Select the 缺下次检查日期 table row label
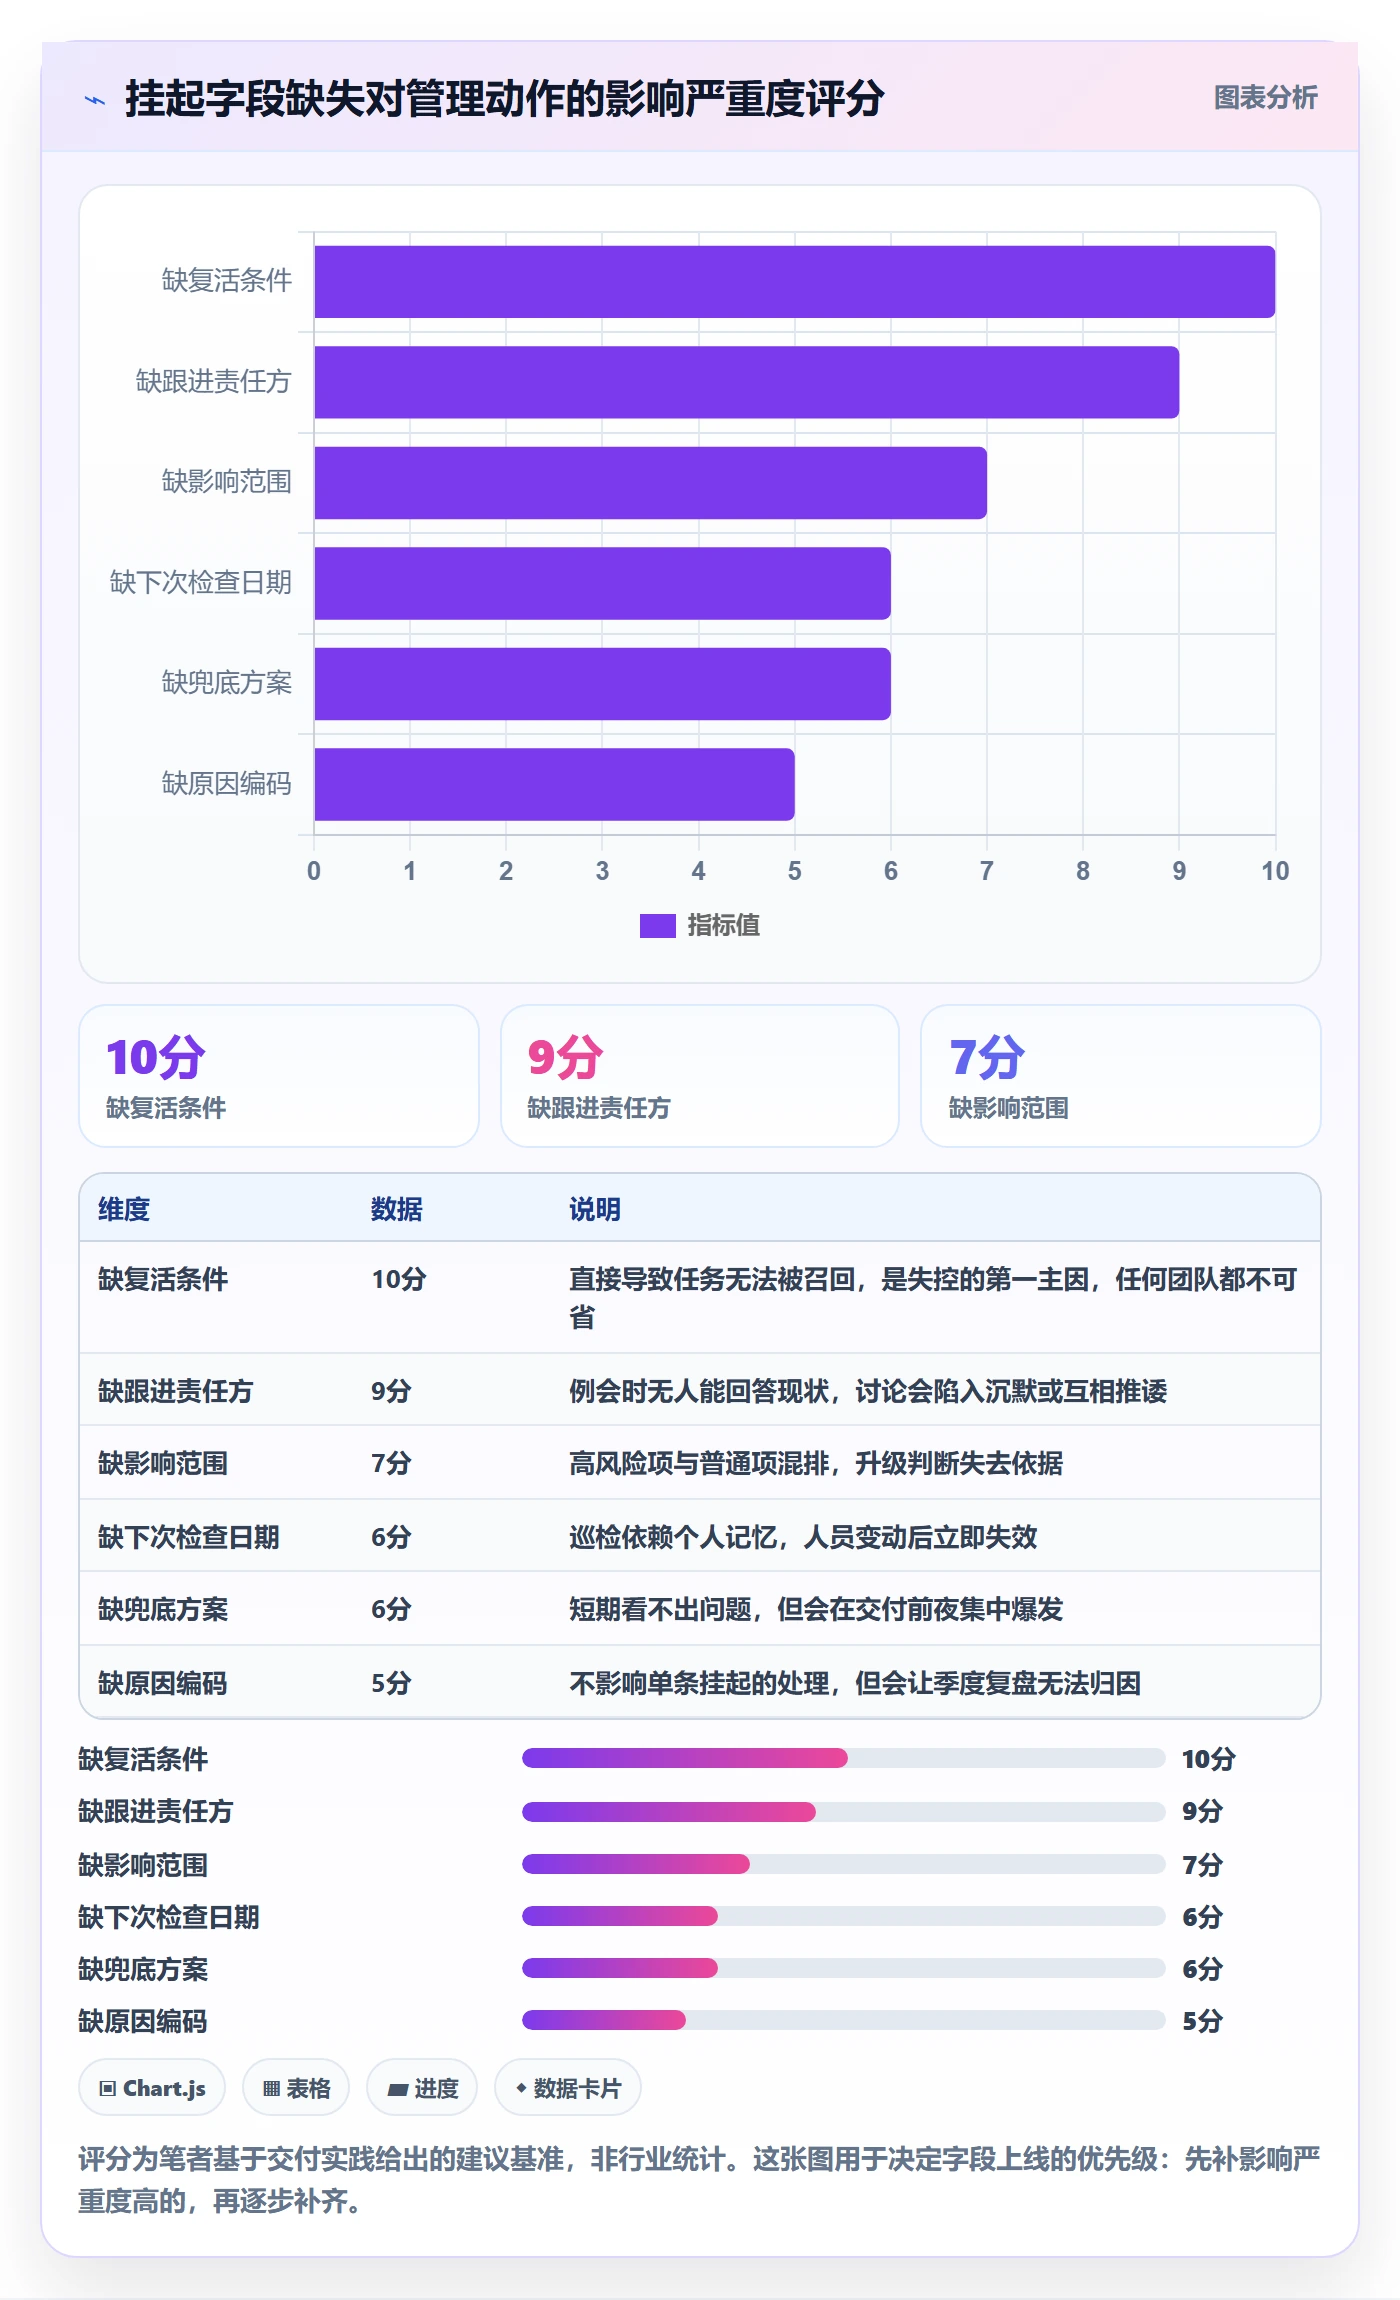This screenshot has width=1400, height=2300. coord(189,1537)
